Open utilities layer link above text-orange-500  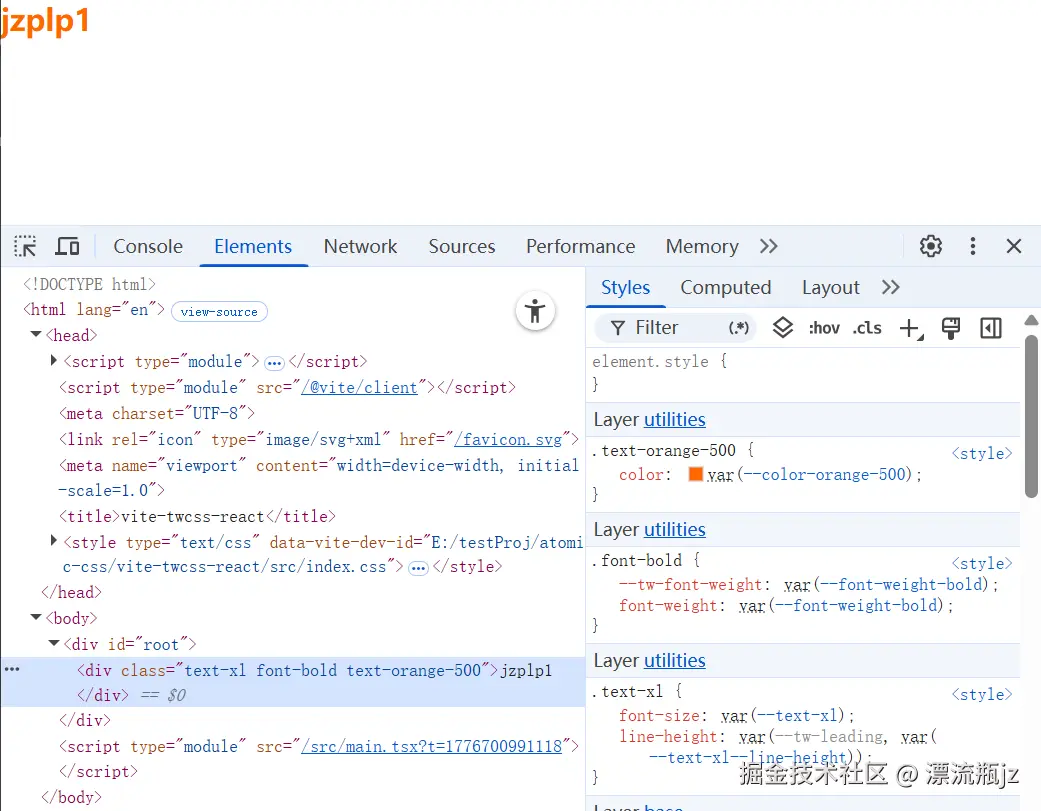675,420
